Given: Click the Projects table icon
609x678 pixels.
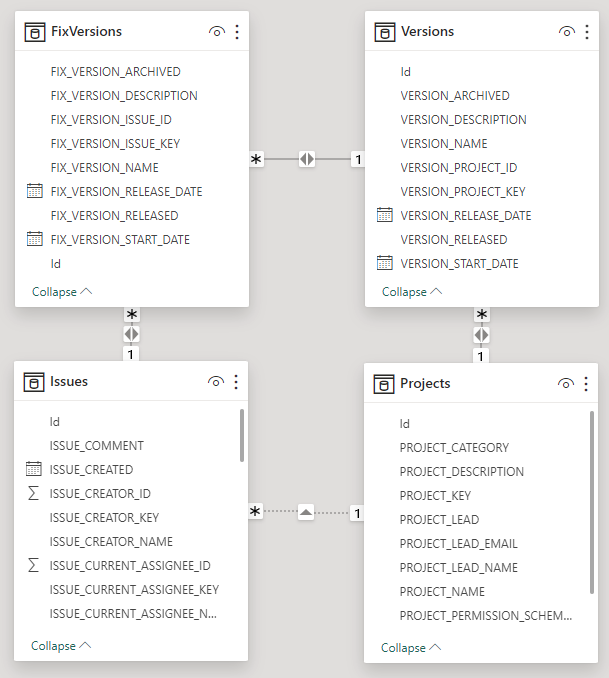Looking at the screenshot, I should point(384,384).
